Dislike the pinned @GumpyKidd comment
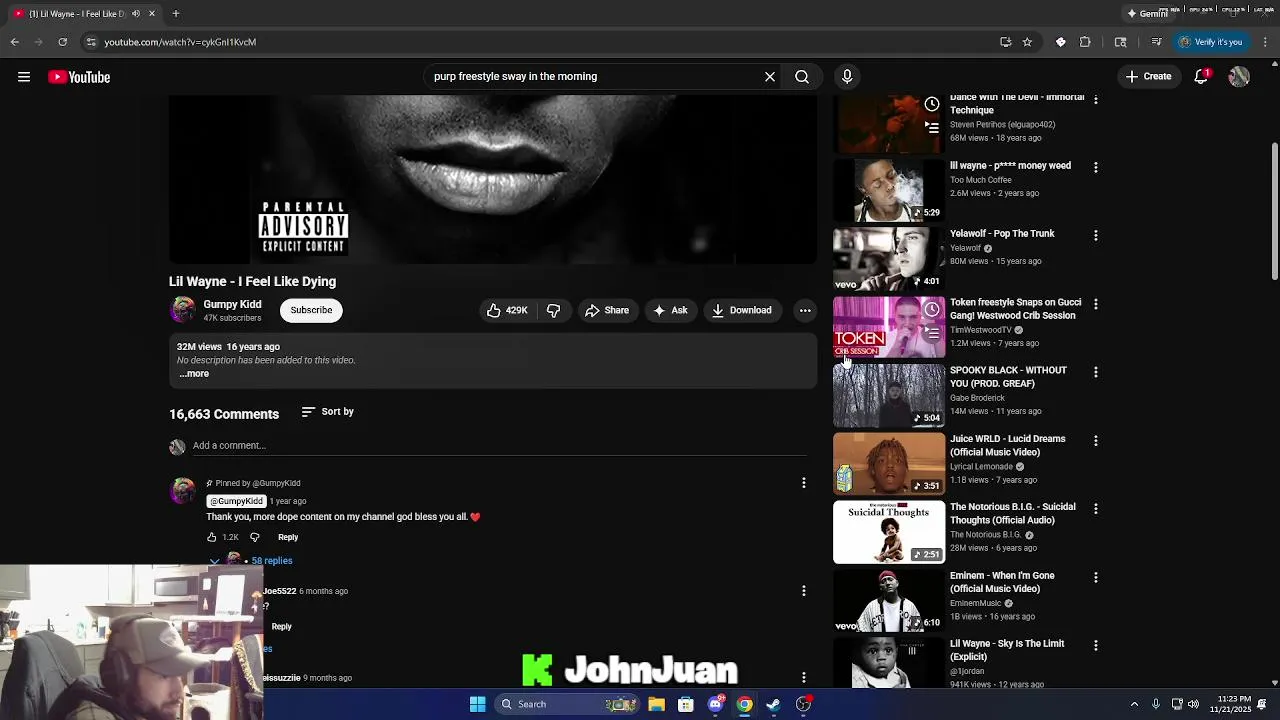1280x720 pixels. click(255, 537)
